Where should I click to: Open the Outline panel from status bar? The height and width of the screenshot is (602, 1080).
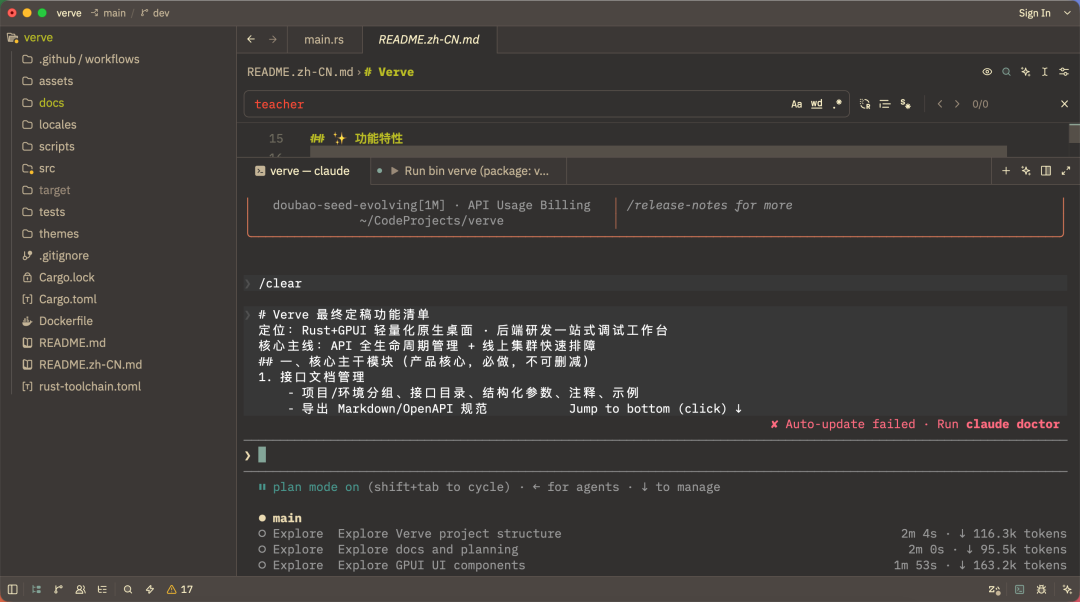(x=103, y=590)
